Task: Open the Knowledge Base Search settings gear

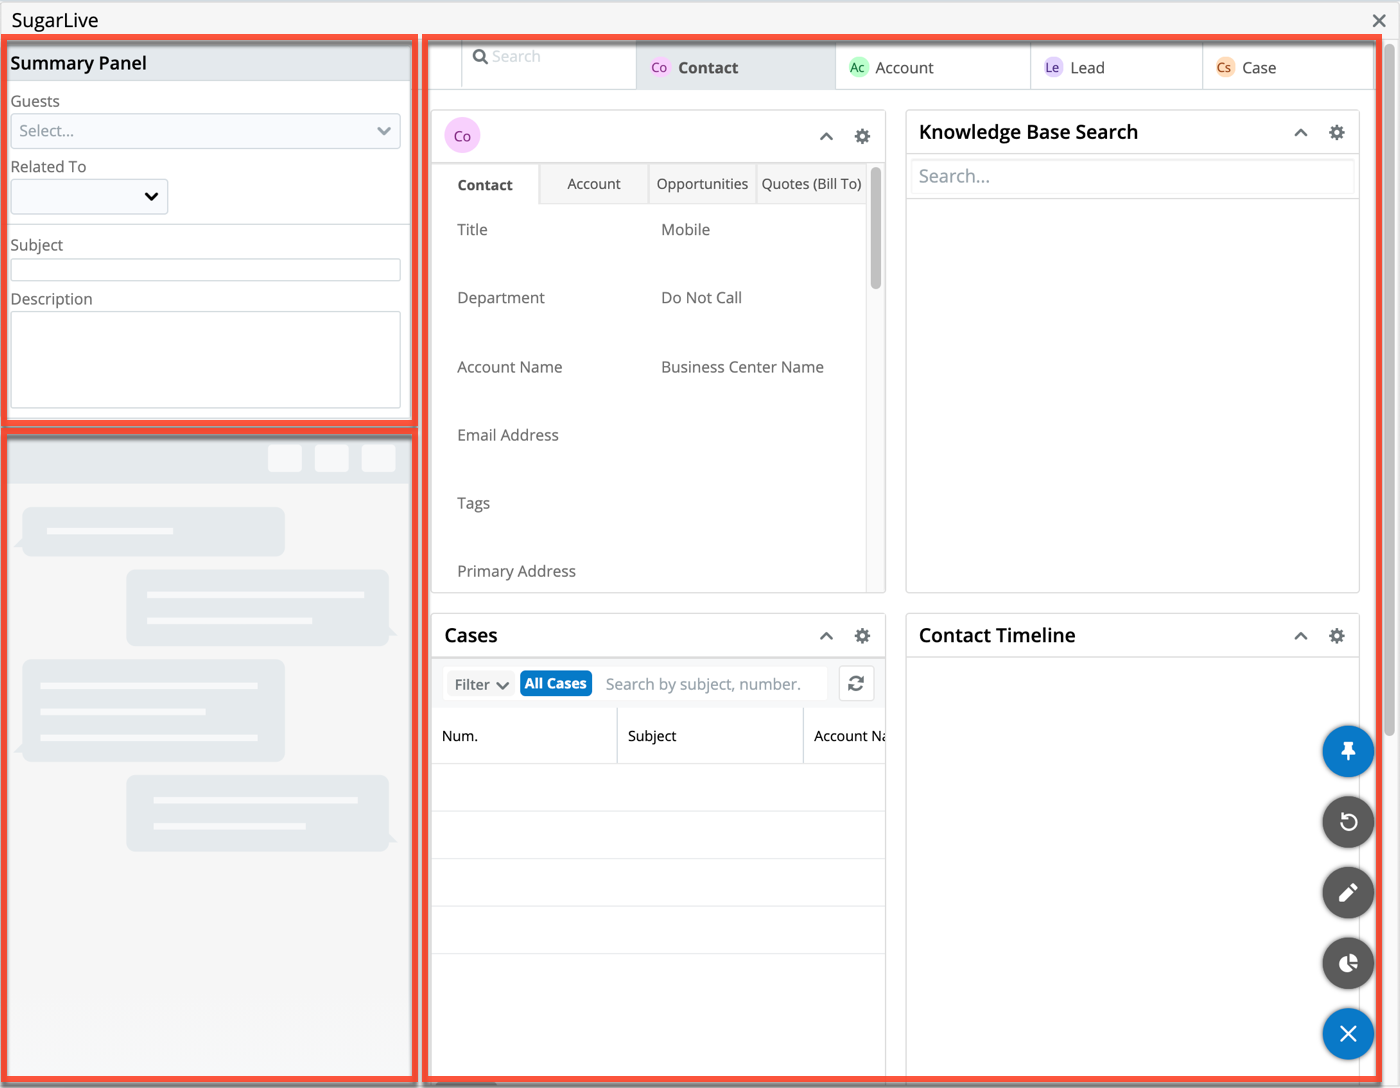Action: pyautogui.click(x=1337, y=131)
